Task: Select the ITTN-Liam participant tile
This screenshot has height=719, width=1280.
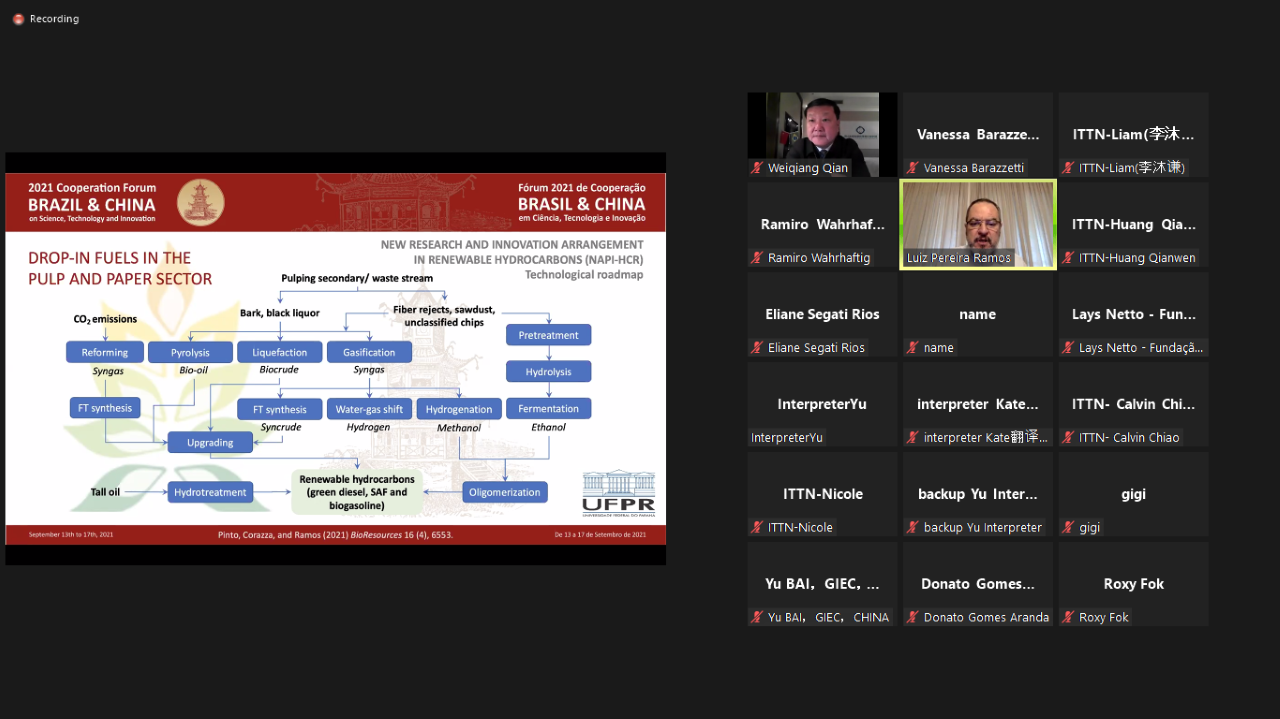Action: click(1134, 135)
